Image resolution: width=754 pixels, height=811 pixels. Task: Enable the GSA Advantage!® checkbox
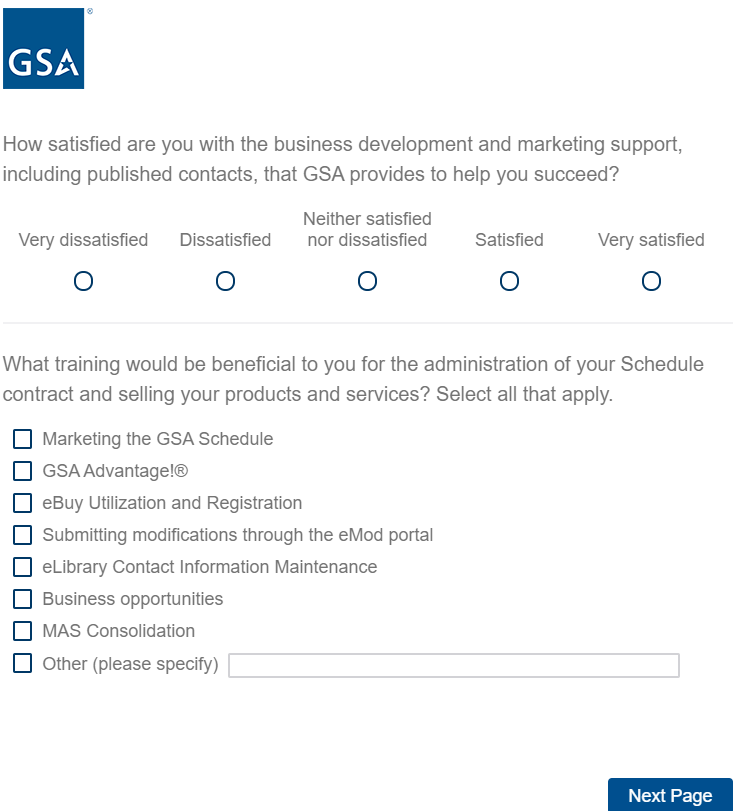tap(22, 471)
